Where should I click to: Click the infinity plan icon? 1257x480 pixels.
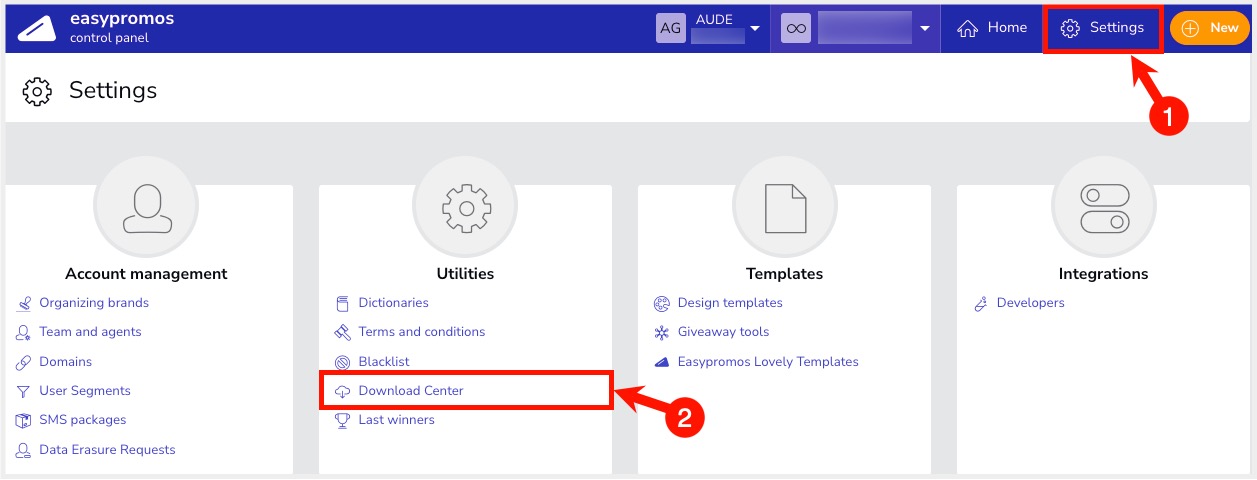(x=796, y=28)
